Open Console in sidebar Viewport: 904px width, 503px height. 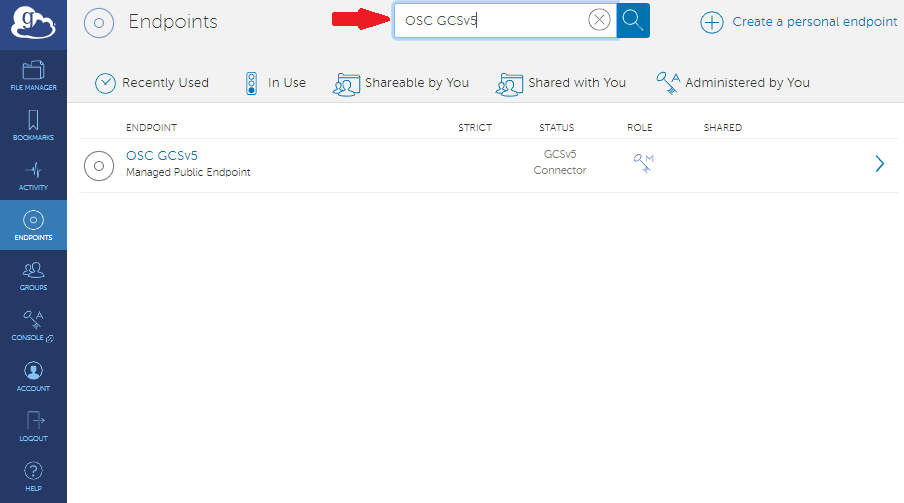(x=33, y=325)
